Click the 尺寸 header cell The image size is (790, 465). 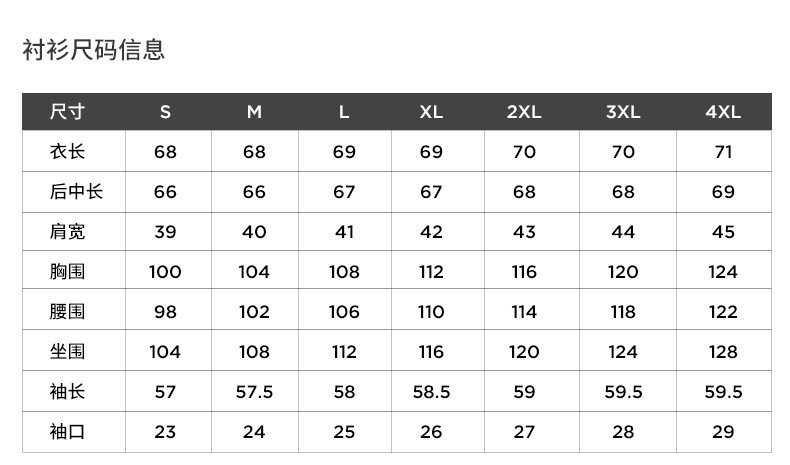(68, 112)
